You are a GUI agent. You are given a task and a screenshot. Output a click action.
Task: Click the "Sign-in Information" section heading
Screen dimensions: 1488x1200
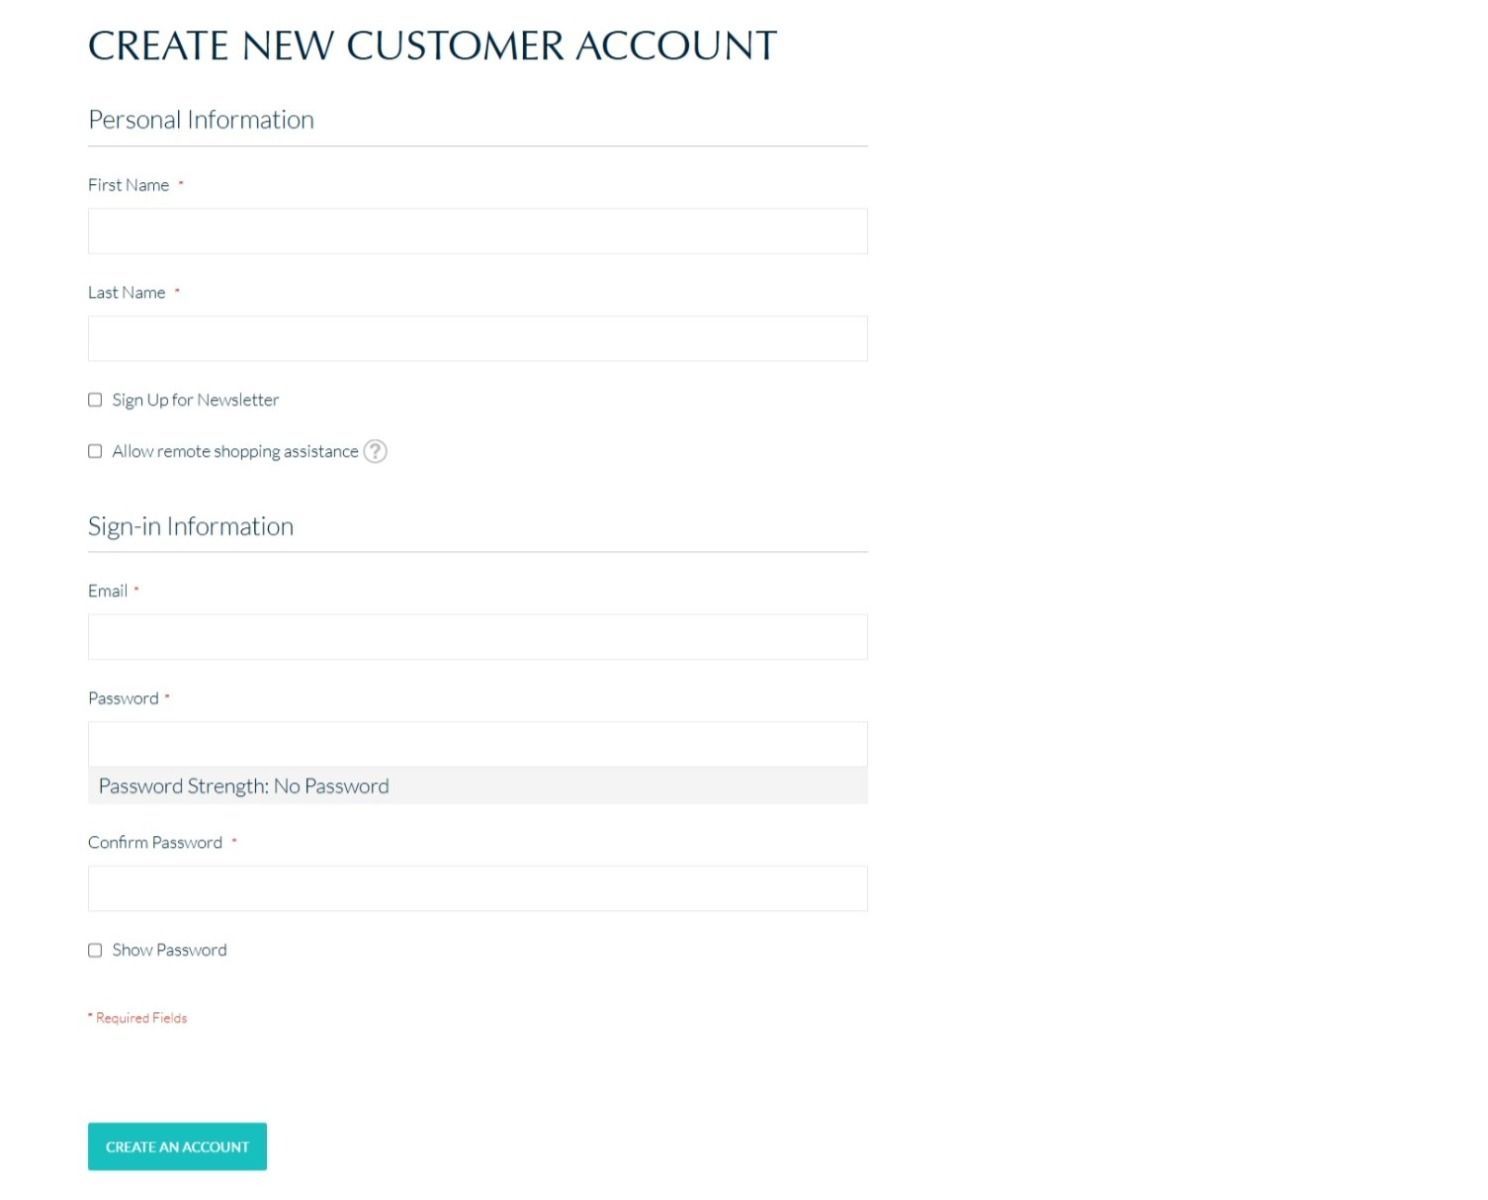191,527
